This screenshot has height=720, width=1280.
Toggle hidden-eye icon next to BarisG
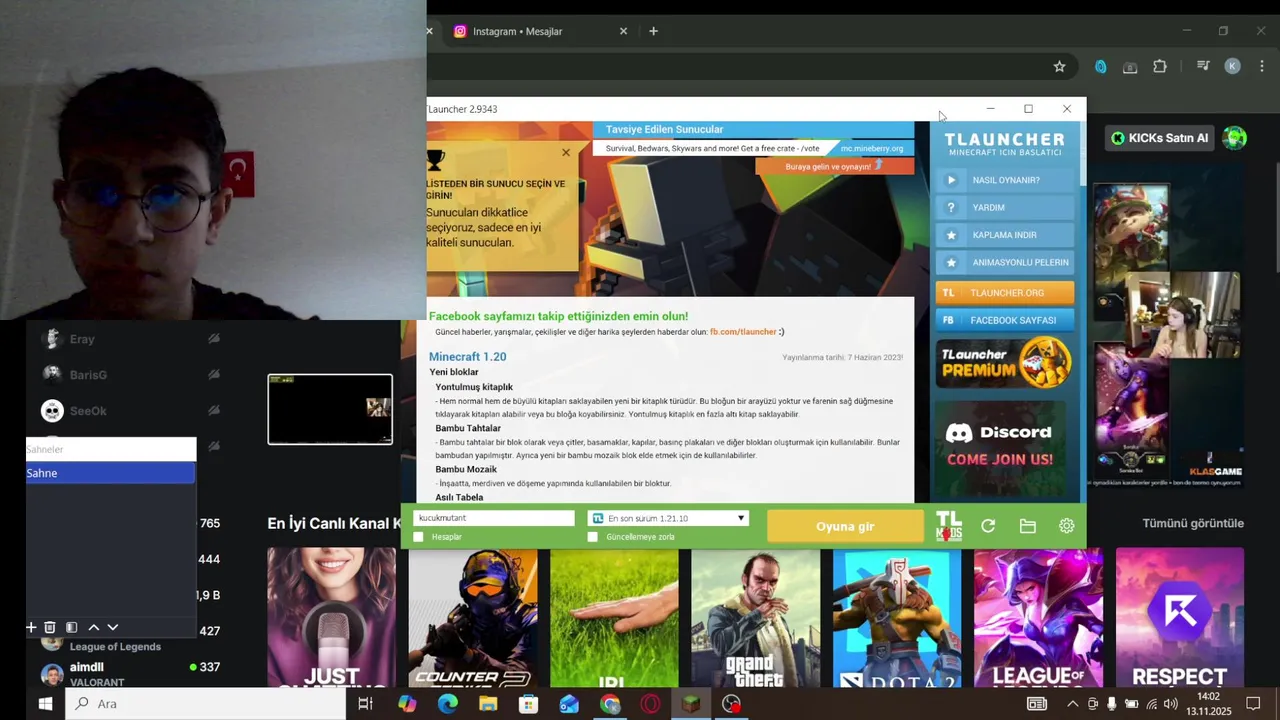(x=214, y=375)
